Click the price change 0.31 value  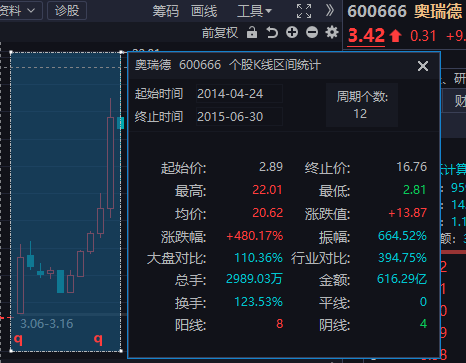(x=423, y=36)
